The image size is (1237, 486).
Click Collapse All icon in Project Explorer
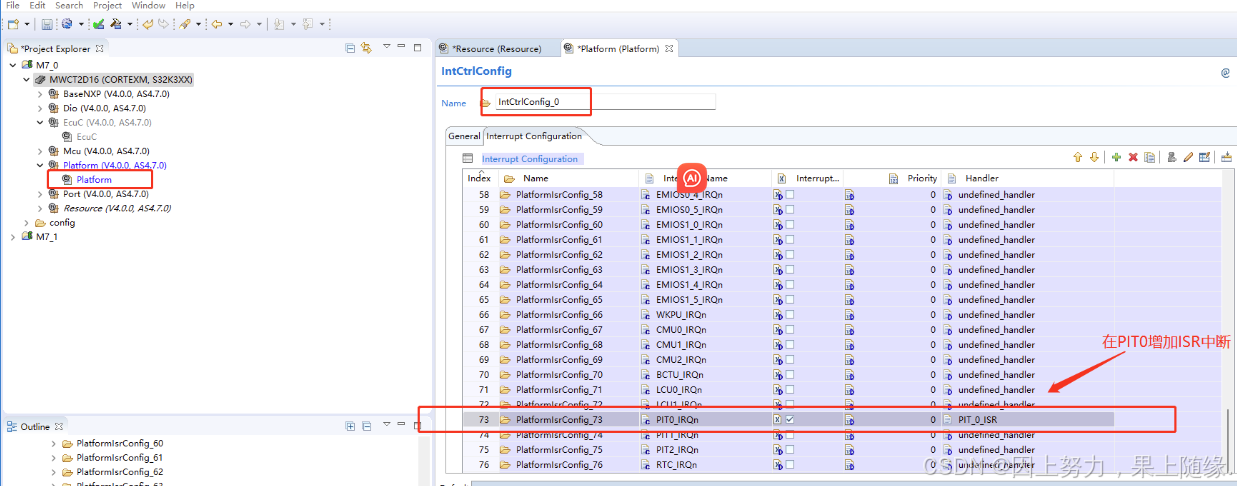click(x=350, y=48)
